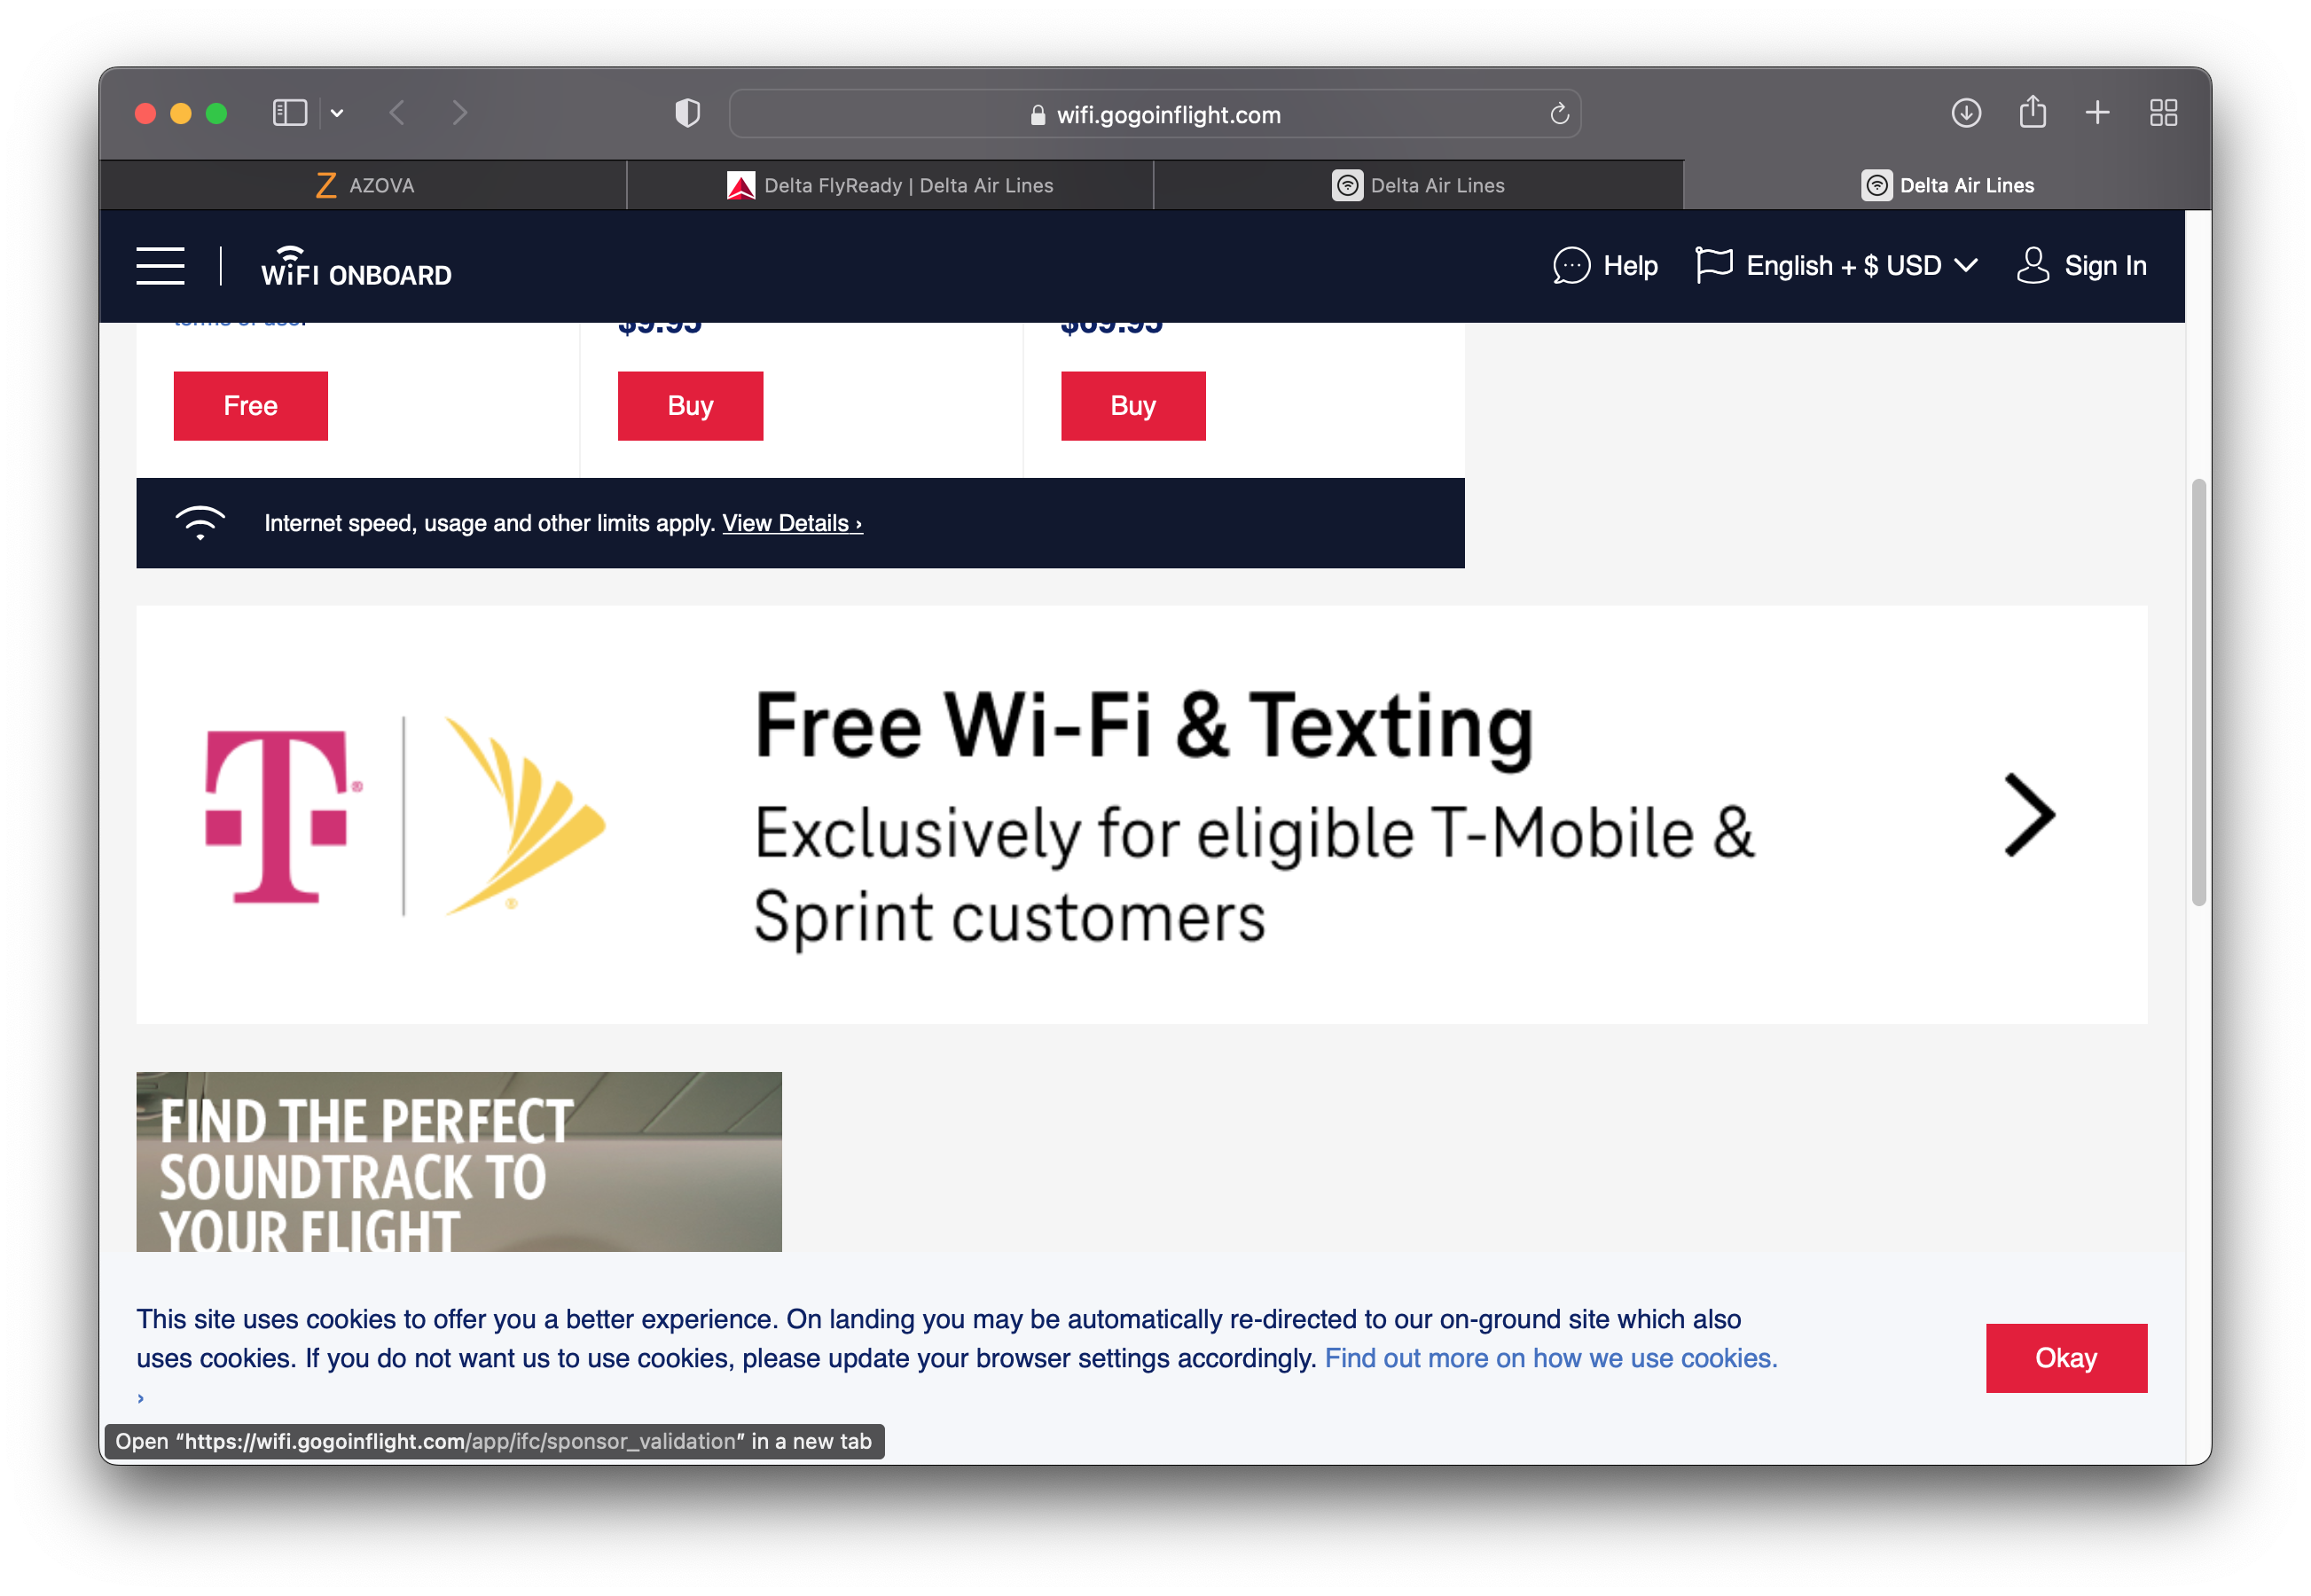Click the page vertical scrollbar thumb
The image size is (2311, 1596).
2198,692
